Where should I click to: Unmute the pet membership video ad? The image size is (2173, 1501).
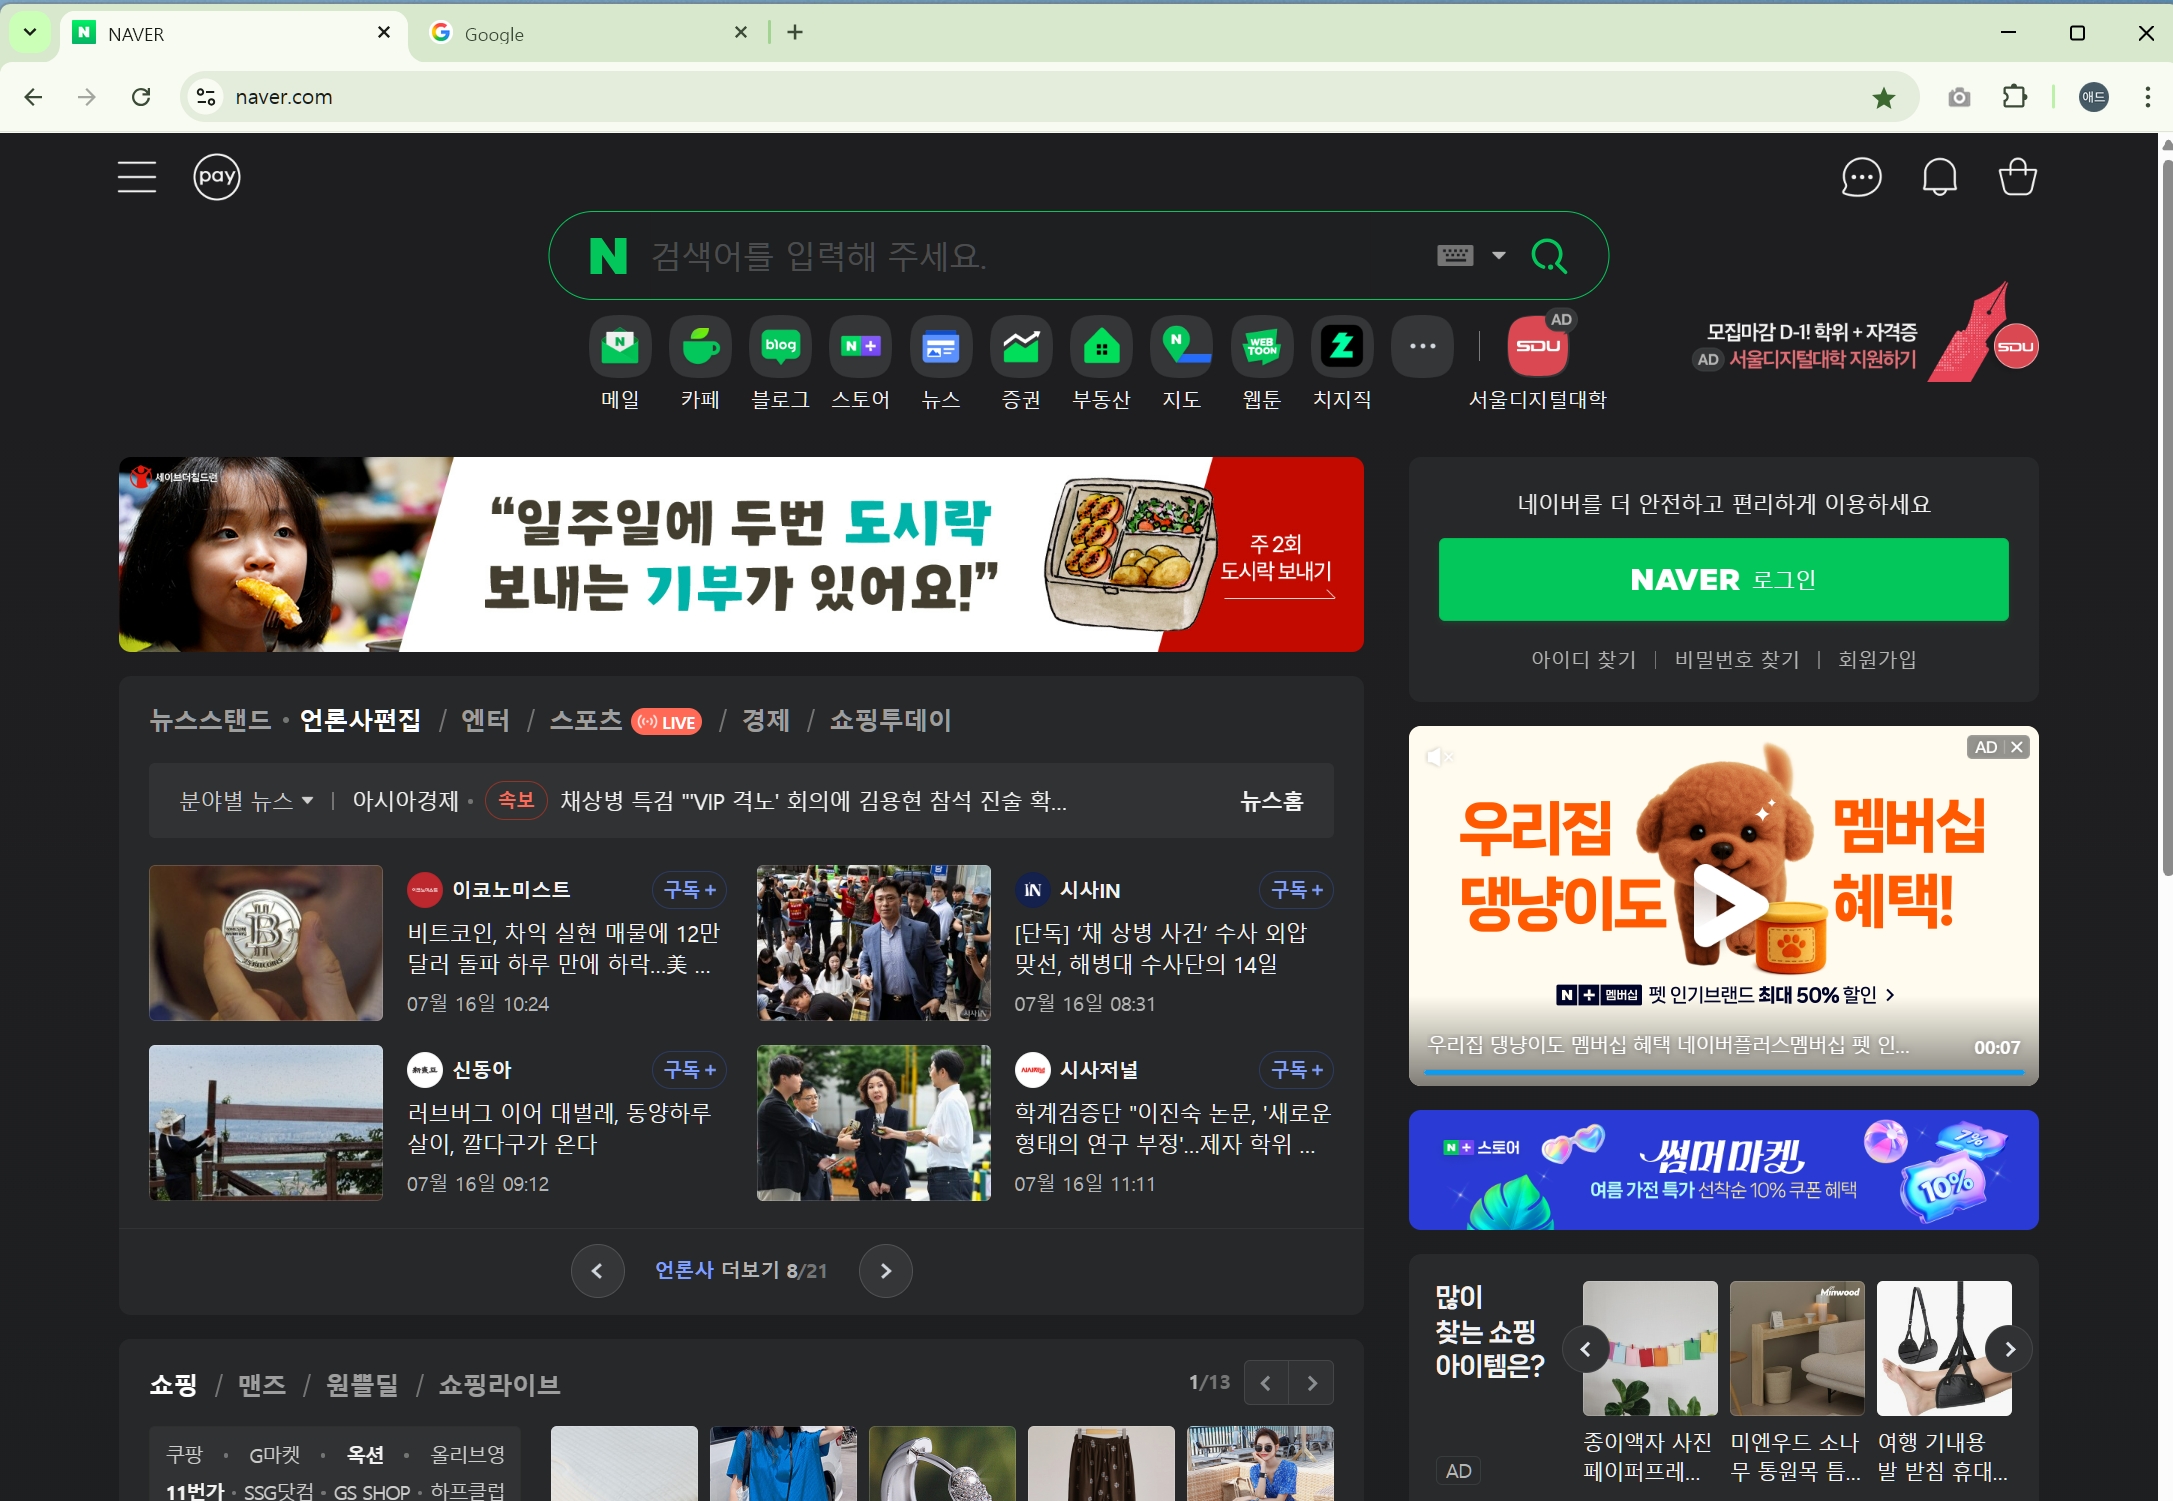(1438, 757)
